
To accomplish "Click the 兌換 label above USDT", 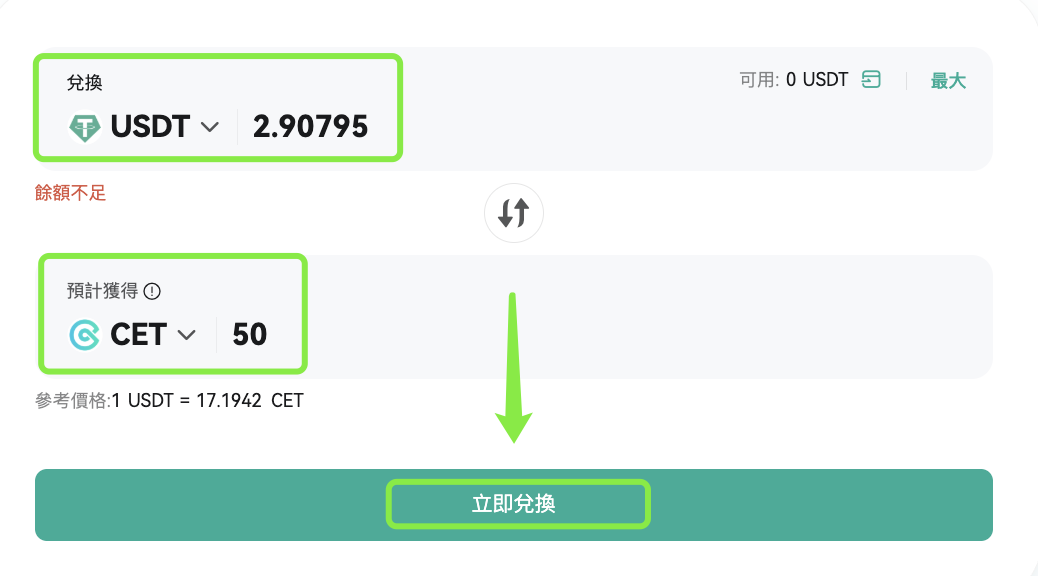I will pos(85,83).
